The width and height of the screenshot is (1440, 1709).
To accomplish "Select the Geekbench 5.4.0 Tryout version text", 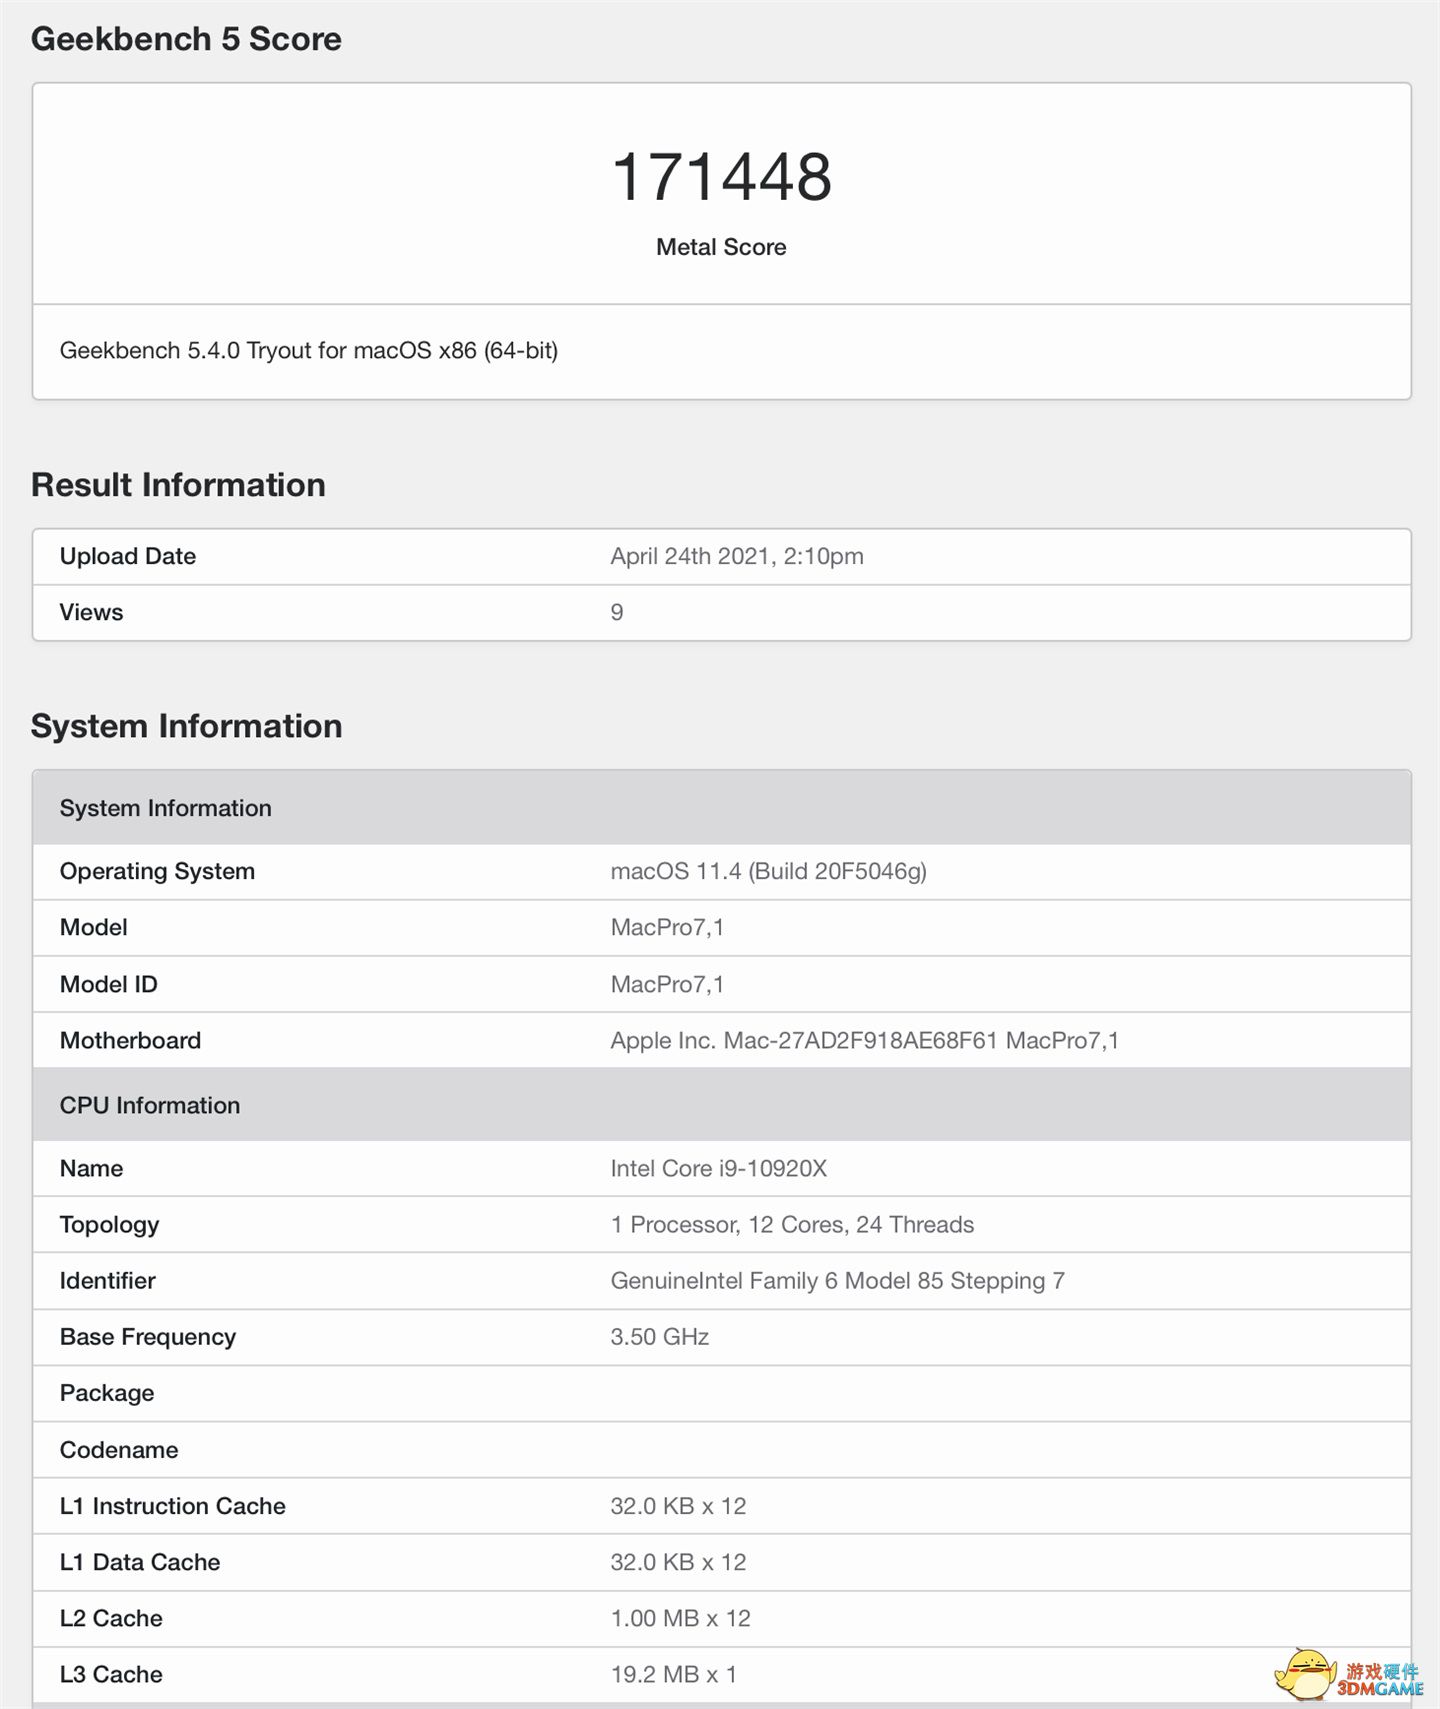I will click(x=308, y=351).
